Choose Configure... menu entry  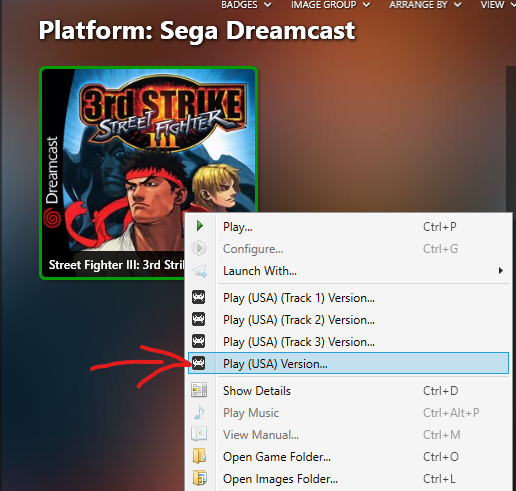click(x=348, y=249)
